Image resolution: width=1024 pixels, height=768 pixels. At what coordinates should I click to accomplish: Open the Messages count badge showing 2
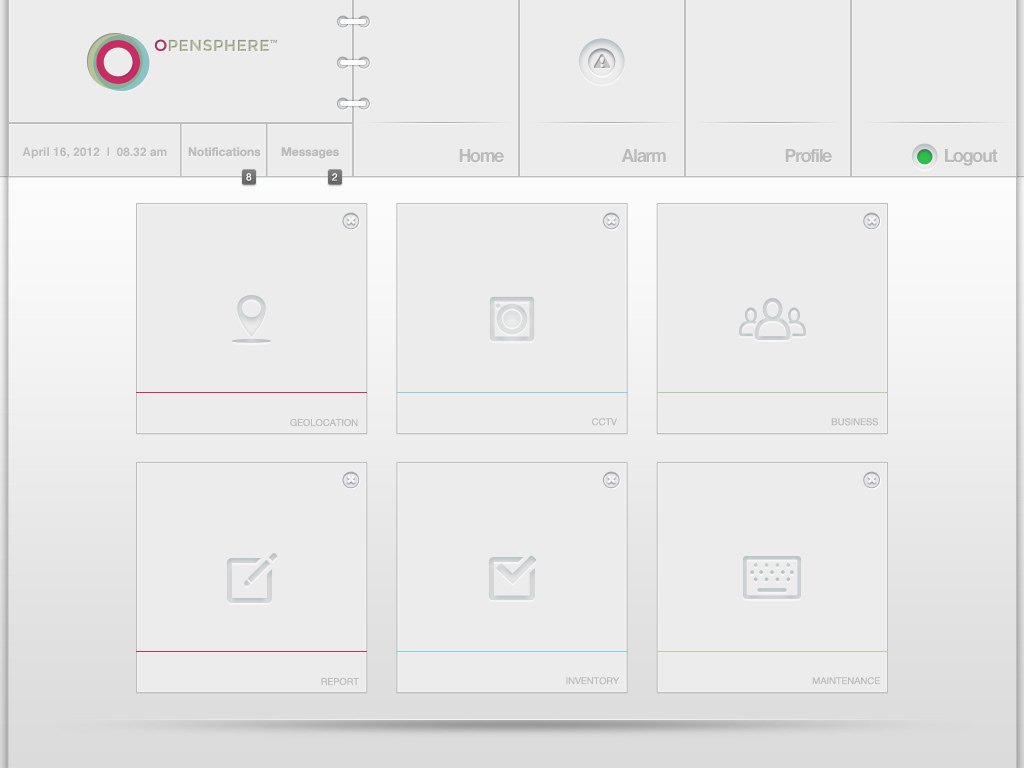tap(335, 177)
